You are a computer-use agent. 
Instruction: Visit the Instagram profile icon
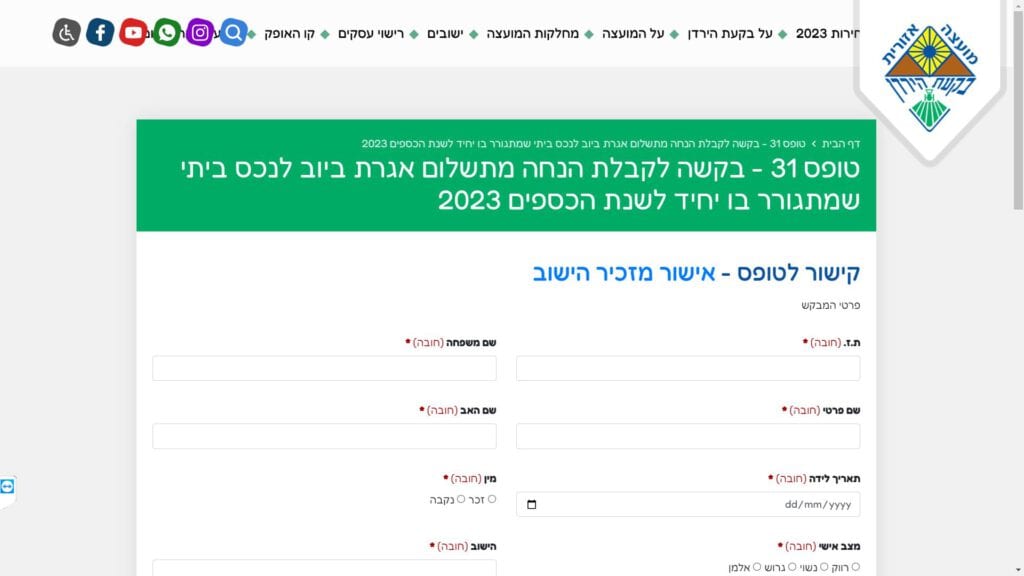tap(200, 33)
